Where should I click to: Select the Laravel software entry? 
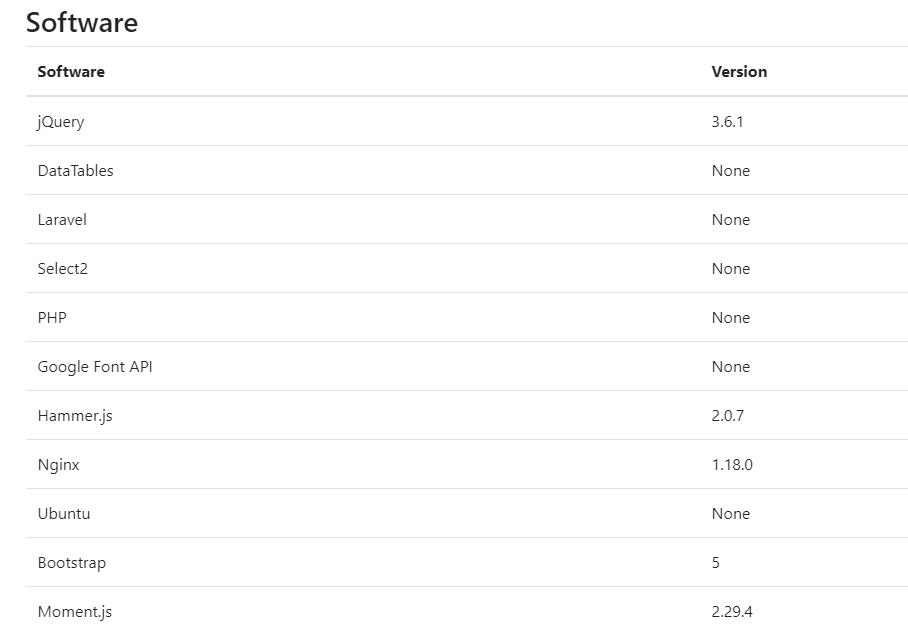point(62,220)
